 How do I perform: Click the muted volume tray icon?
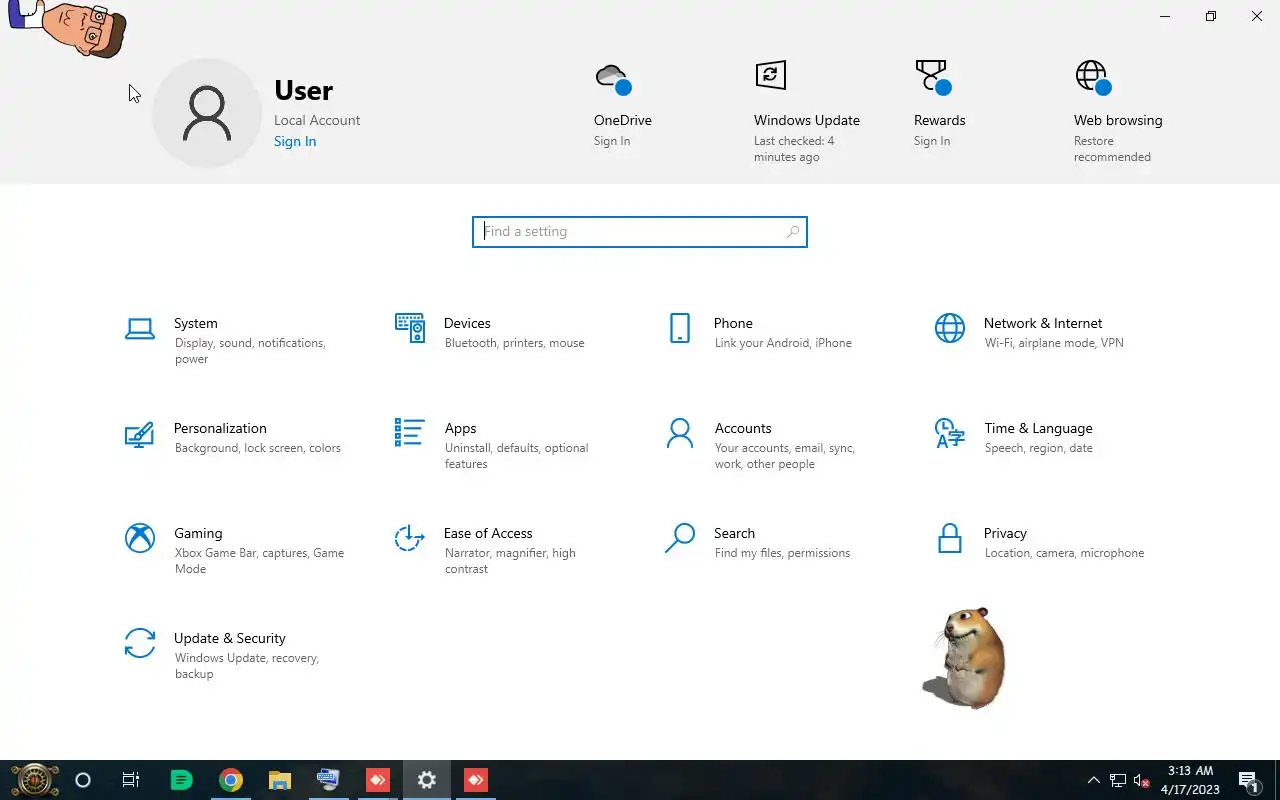1141,781
